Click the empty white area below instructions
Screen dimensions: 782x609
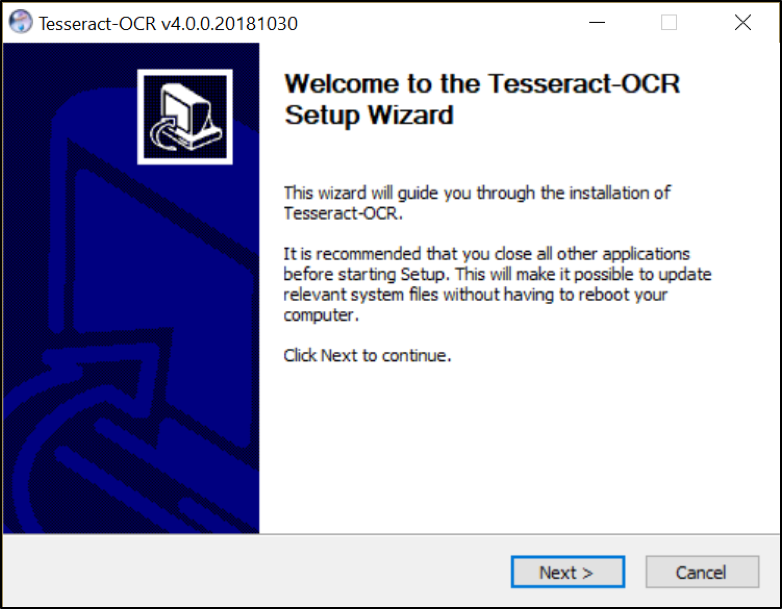519,449
